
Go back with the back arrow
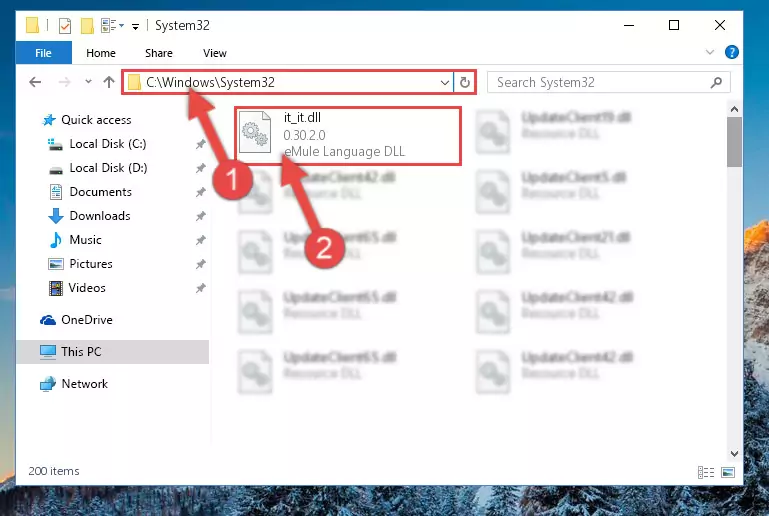click(35, 82)
